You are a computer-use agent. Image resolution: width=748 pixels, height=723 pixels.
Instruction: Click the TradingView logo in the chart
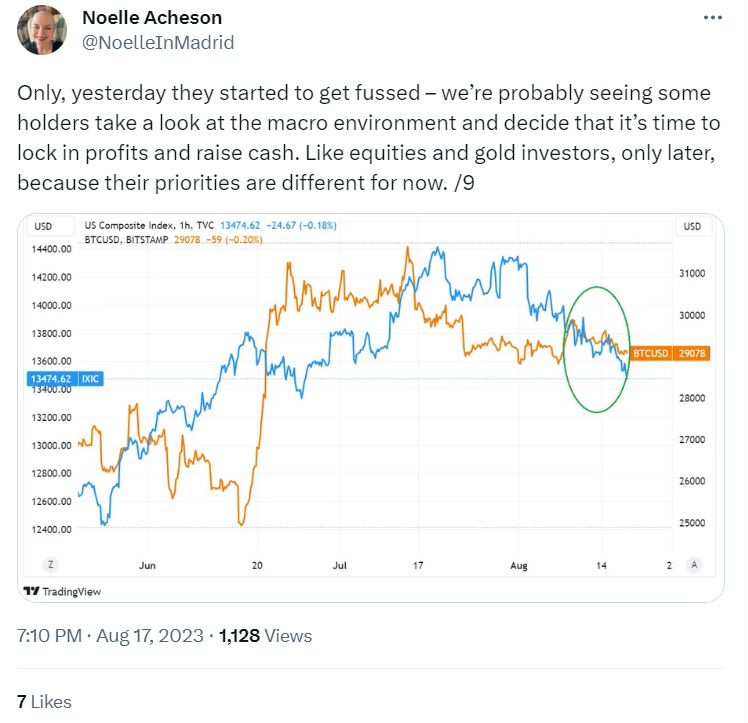[62, 591]
